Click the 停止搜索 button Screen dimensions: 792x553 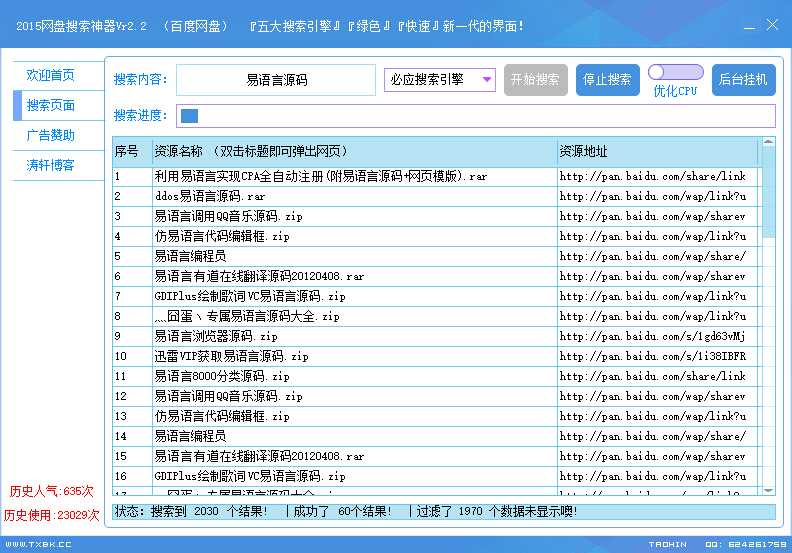(607, 80)
